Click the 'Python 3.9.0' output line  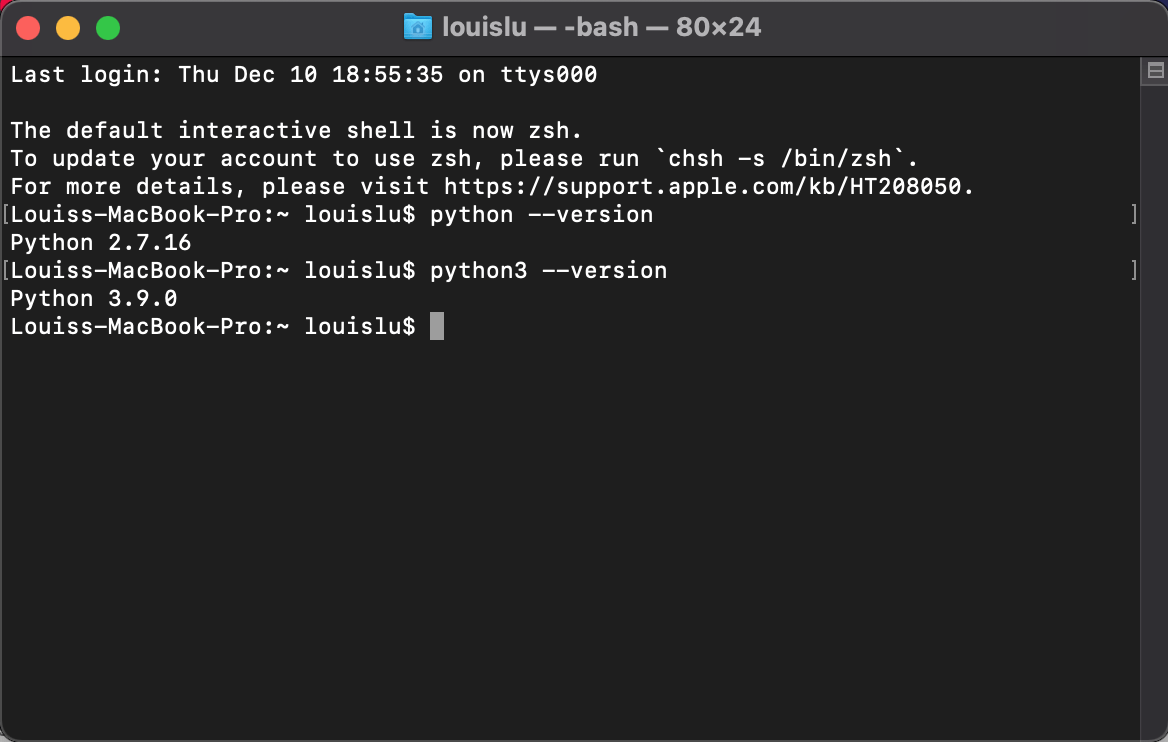94,299
